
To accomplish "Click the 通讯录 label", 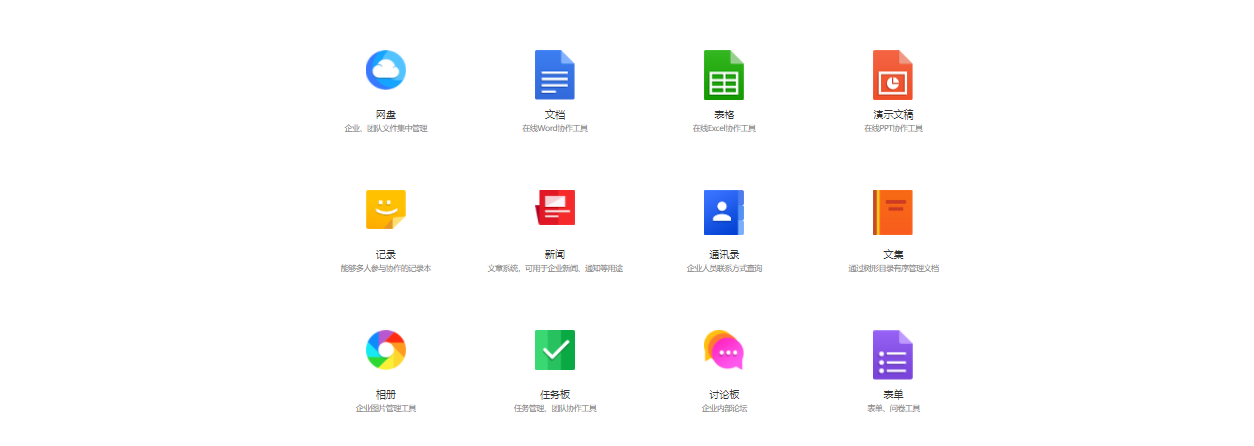I will tap(724, 255).
